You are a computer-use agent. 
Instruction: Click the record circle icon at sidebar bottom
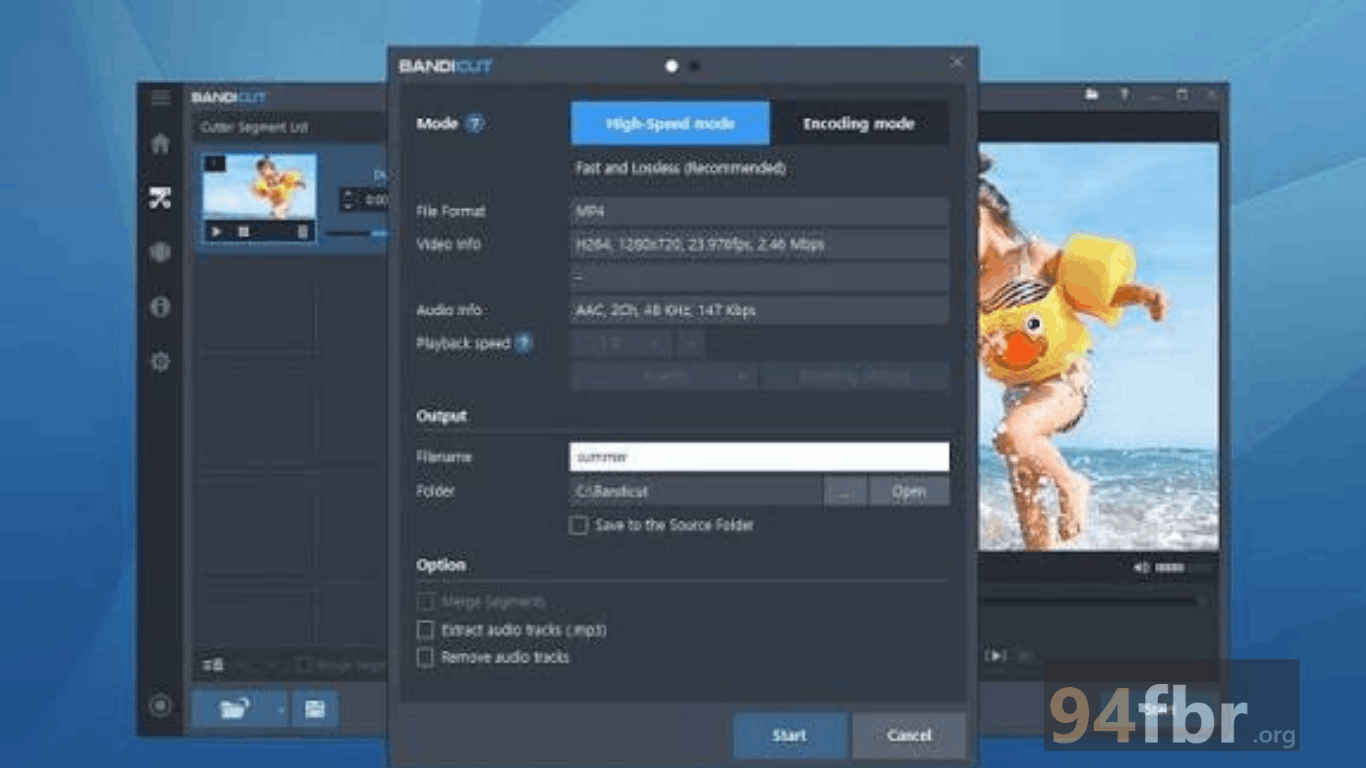[160, 706]
